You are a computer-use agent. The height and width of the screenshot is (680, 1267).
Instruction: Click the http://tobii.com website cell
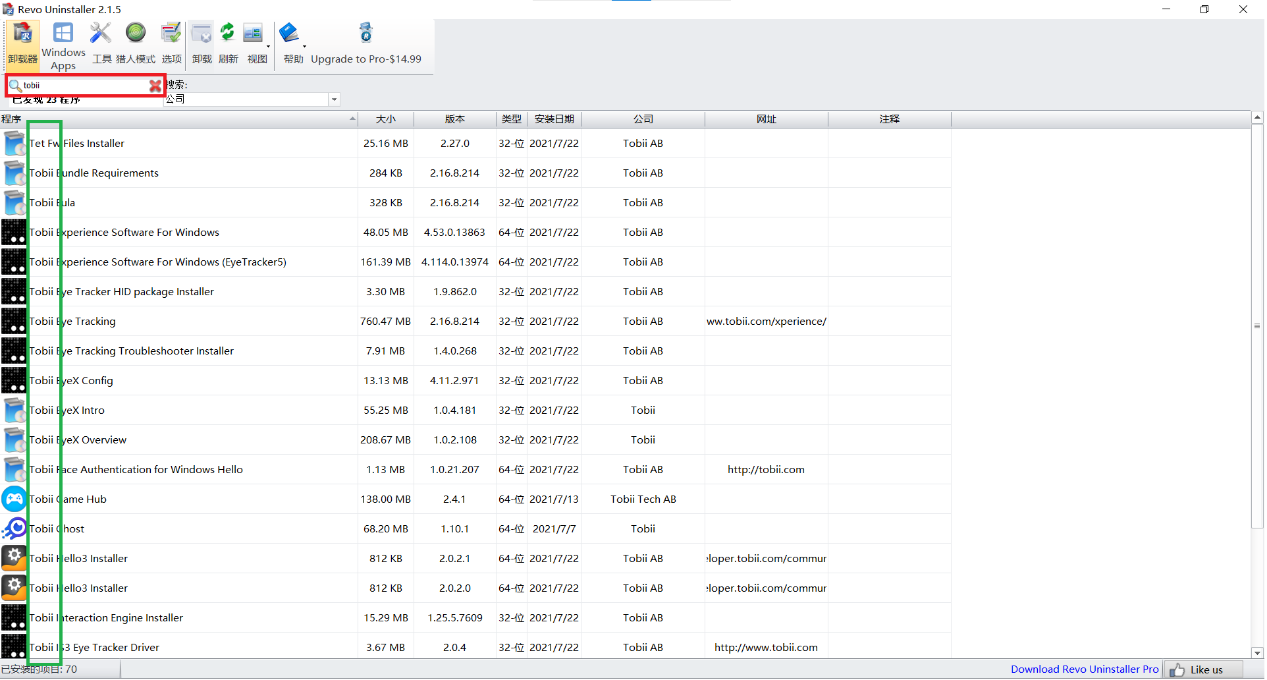click(x=766, y=470)
